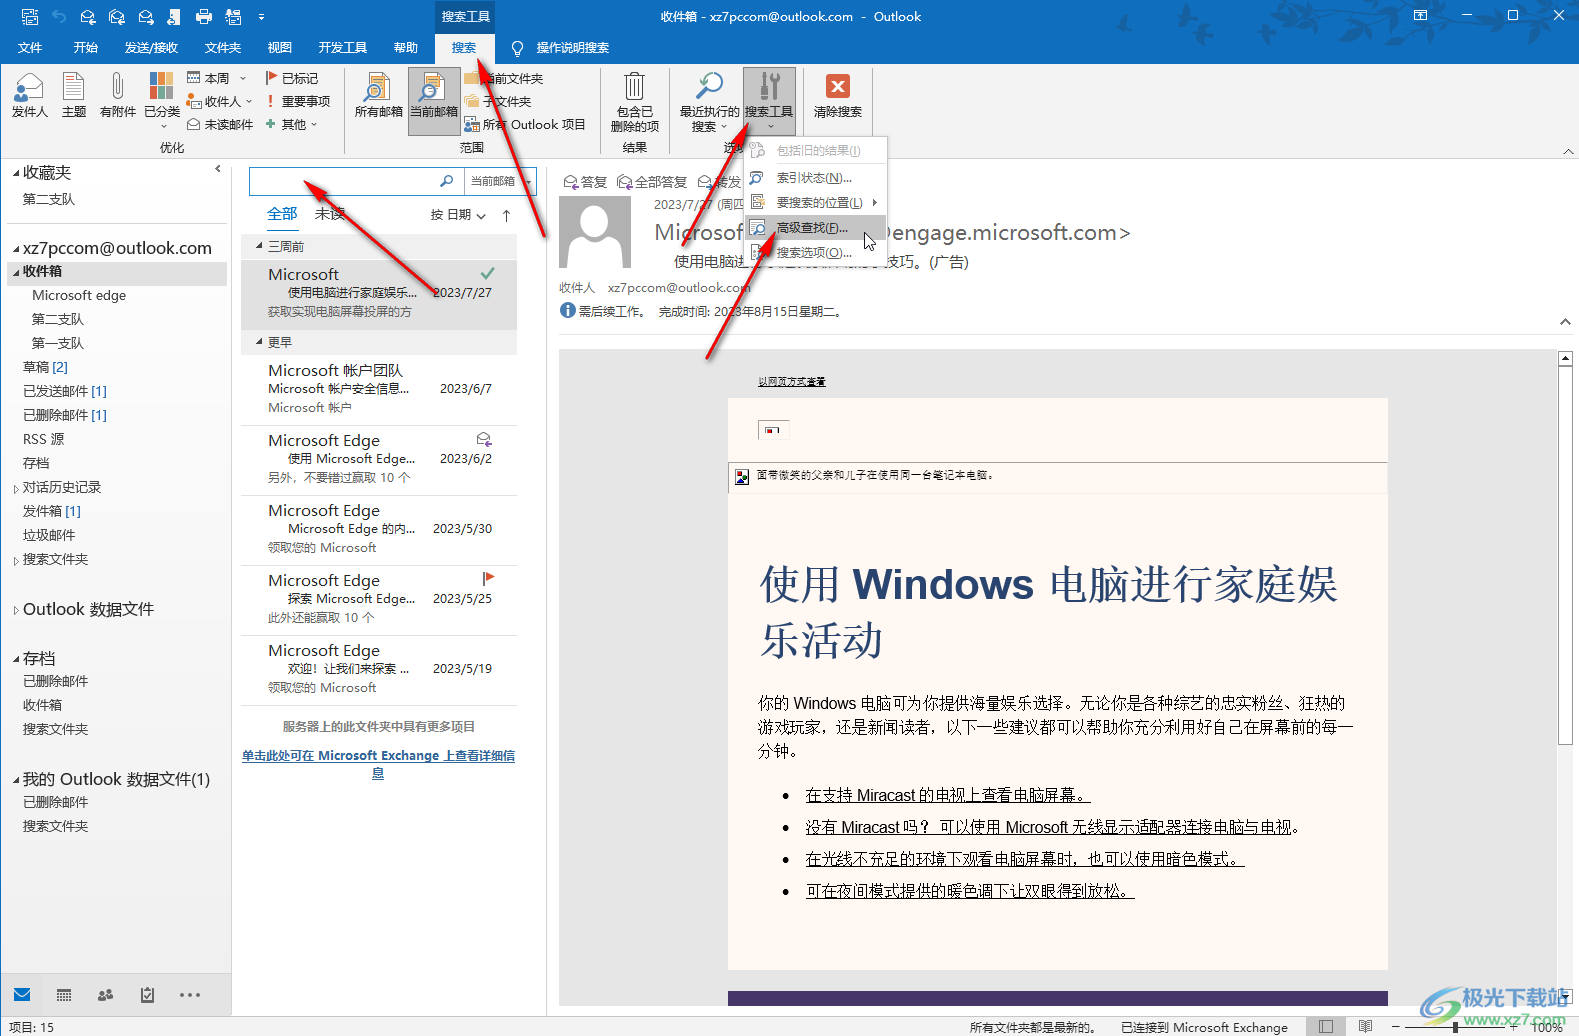
Task: Click 全部答复 (Reply All) button
Action: coord(652,181)
